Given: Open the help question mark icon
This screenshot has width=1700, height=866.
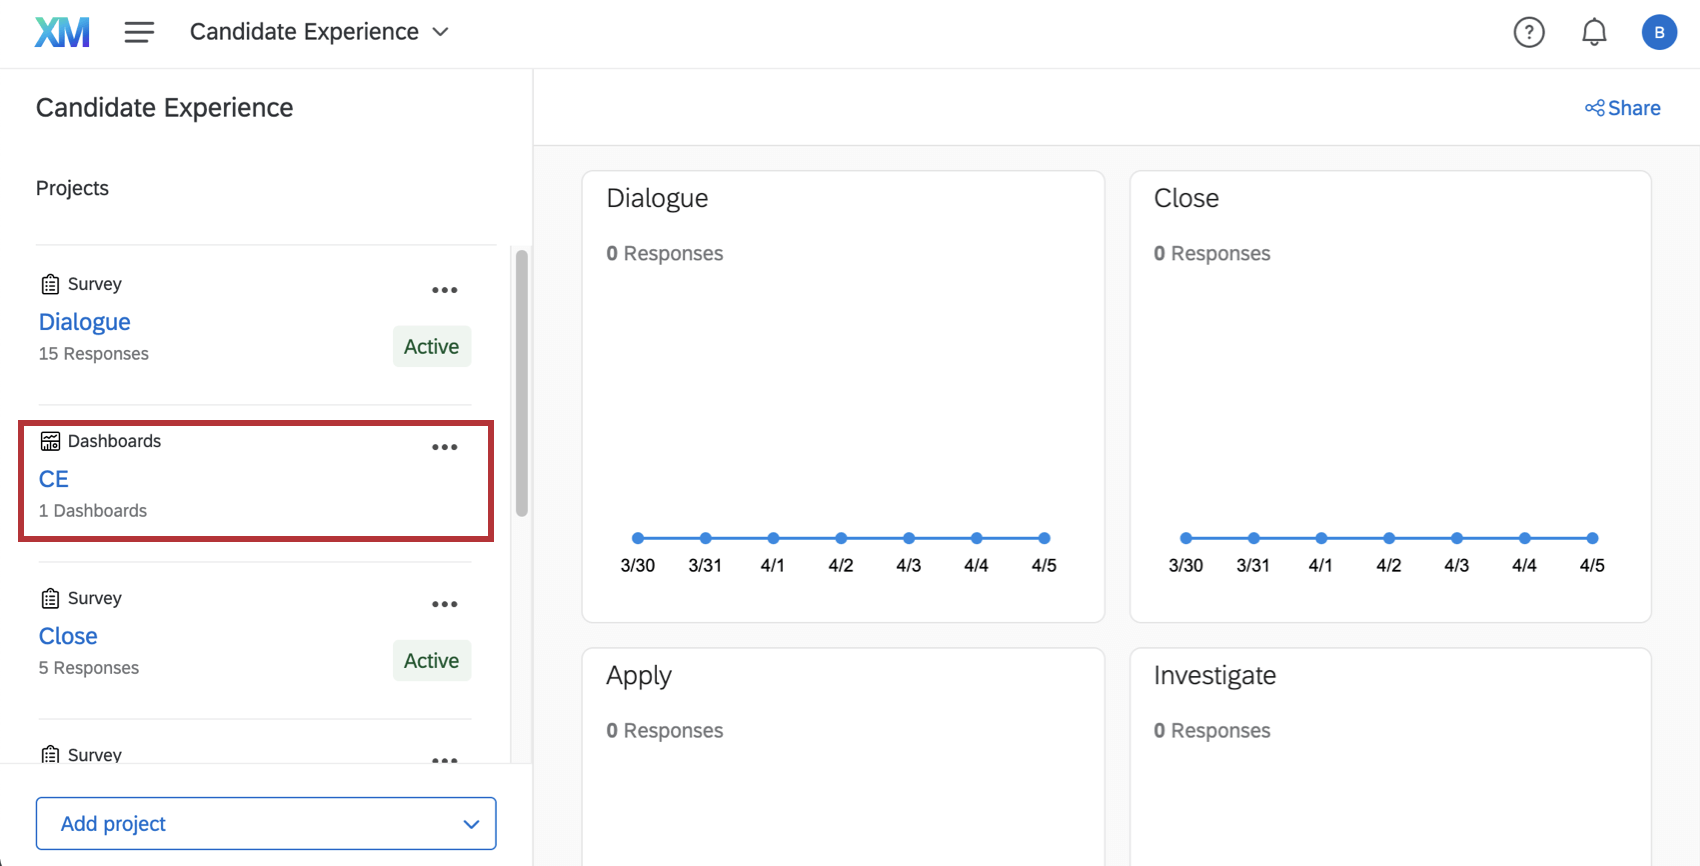Looking at the screenshot, I should (1528, 32).
